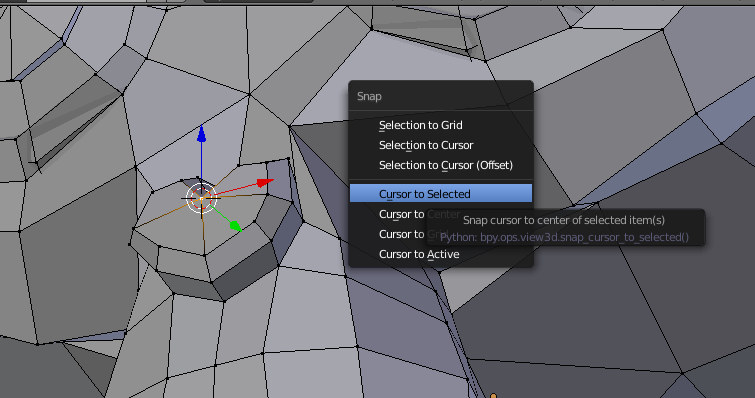Click the 3D cursor crosshair

tap(201, 198)
